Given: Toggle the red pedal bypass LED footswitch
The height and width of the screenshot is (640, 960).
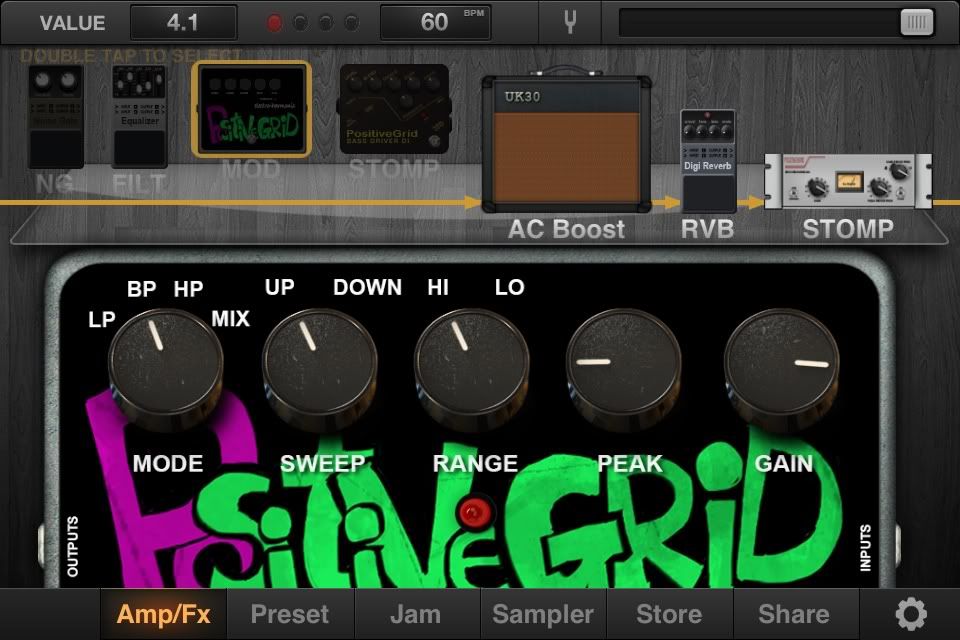Looking at the screenshot, I should 473,512.
